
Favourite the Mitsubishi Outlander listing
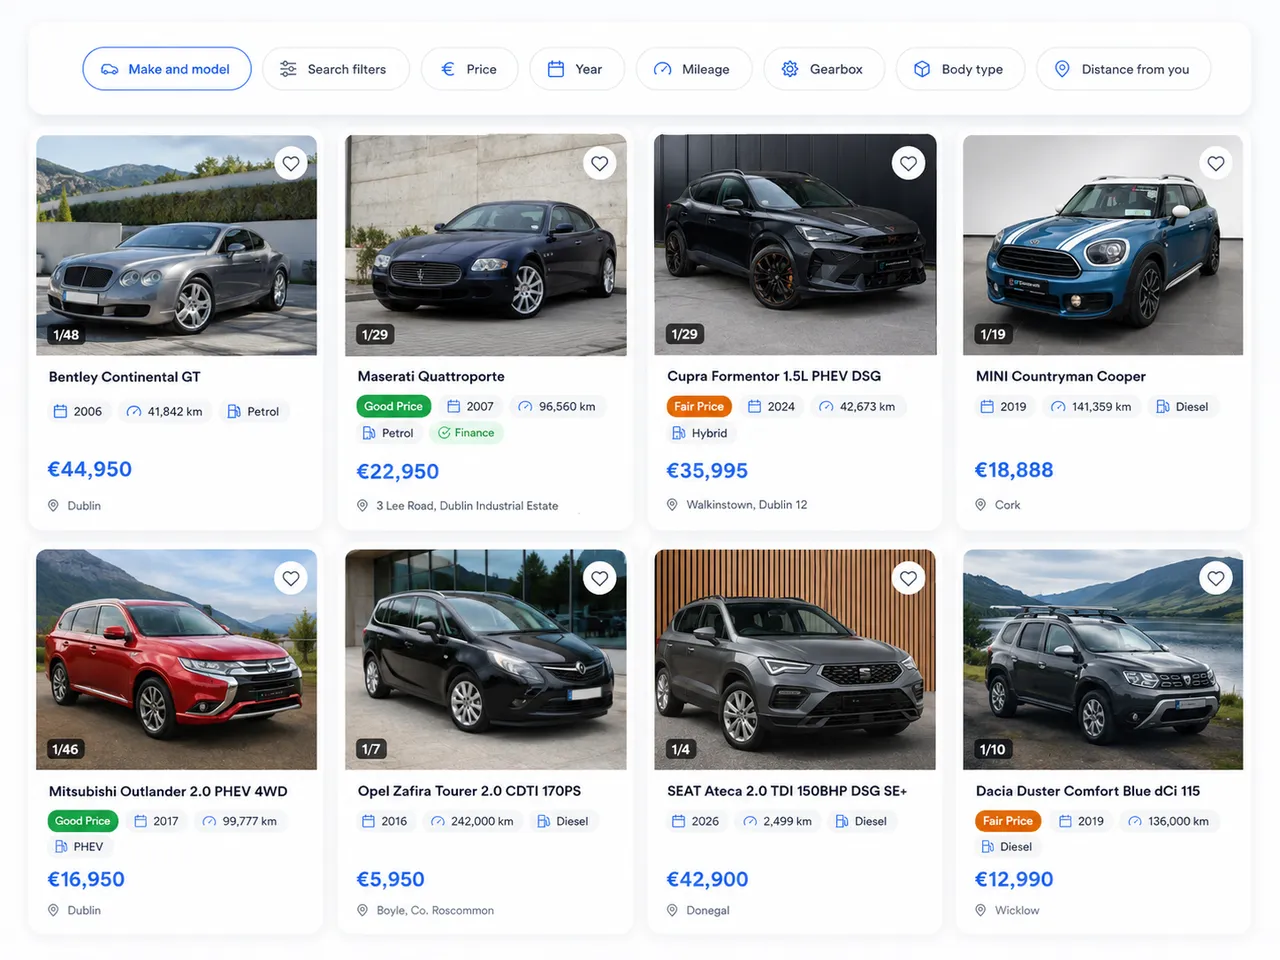[291, 578]
